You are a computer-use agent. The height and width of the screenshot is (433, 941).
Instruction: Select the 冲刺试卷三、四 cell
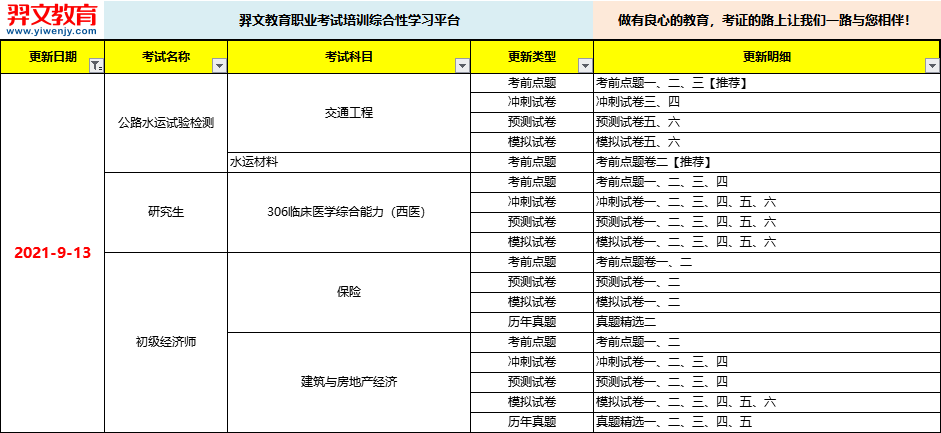[766, 102]
